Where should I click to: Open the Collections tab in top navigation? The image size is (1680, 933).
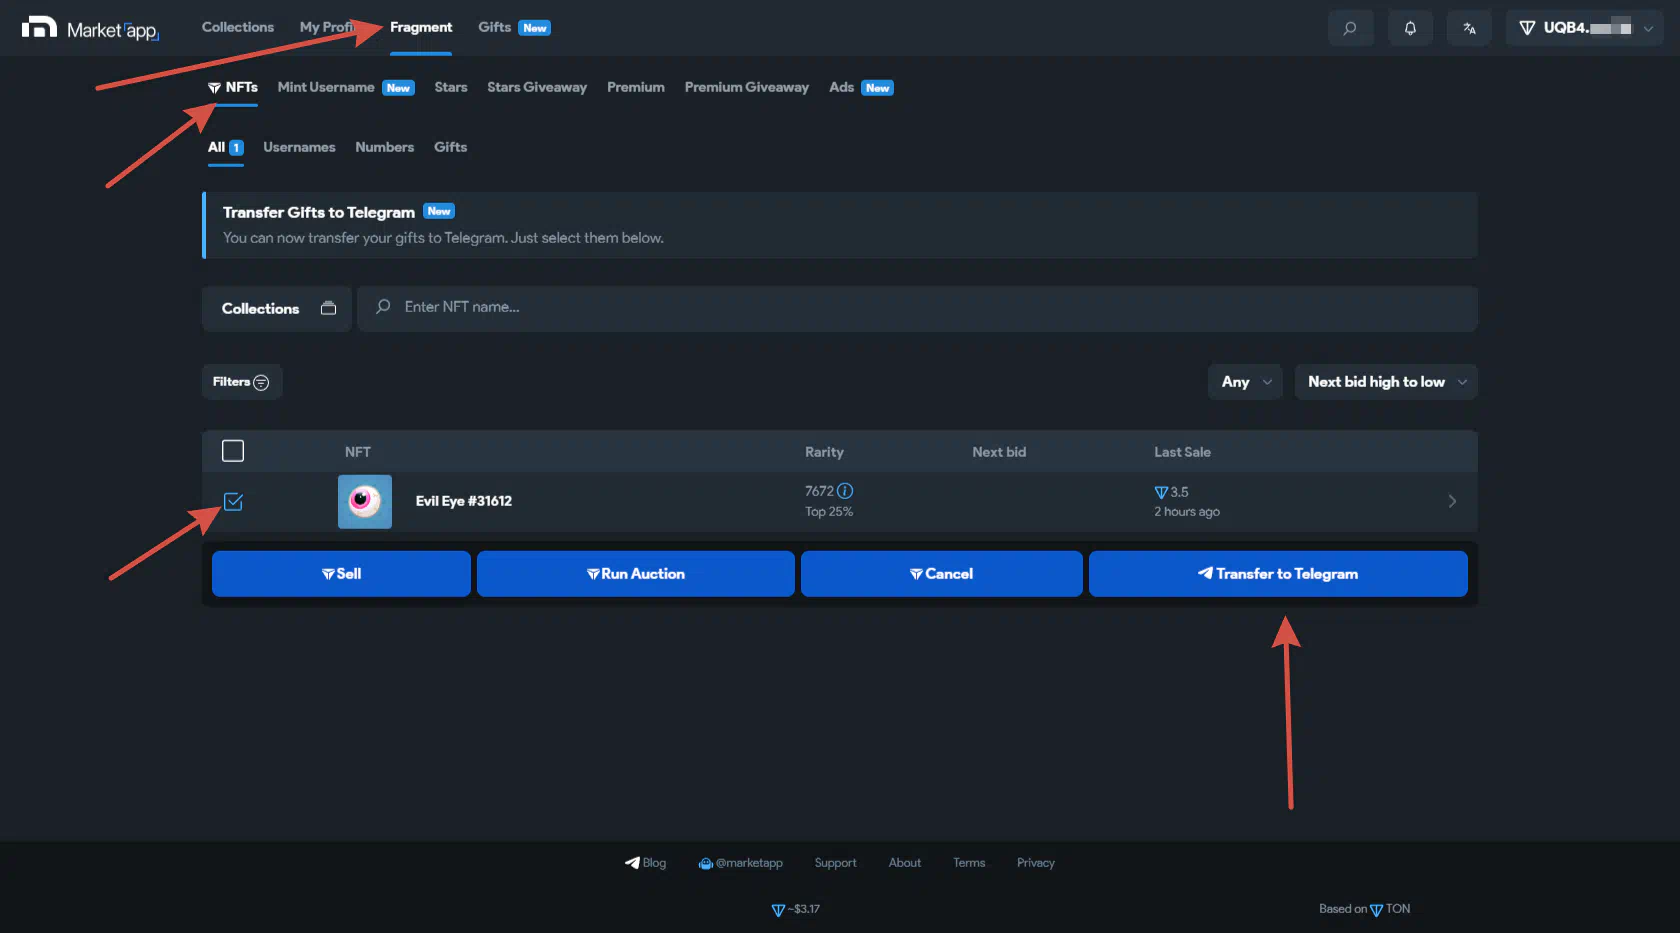tap(238, 27)
